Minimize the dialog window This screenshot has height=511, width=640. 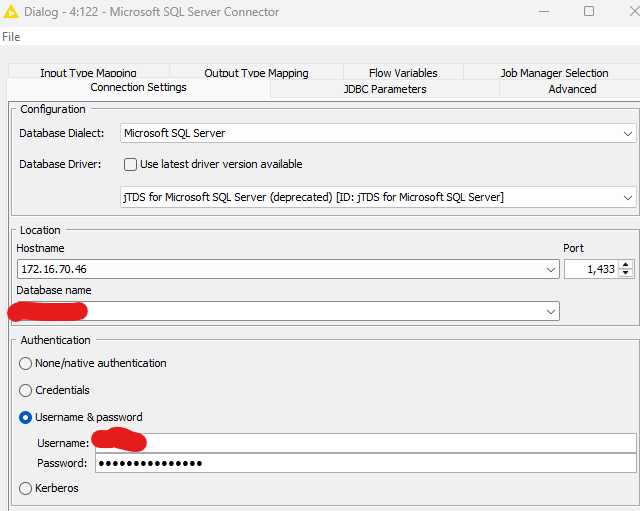[544, 11]
